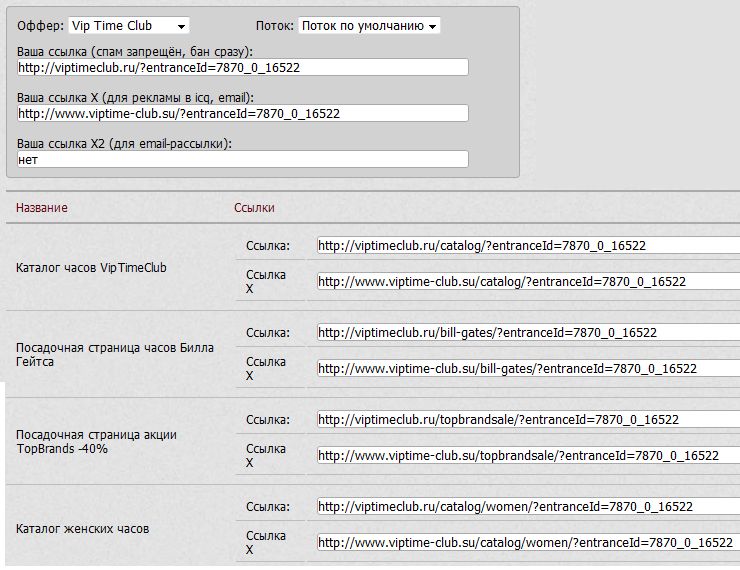Focus the Ваша ссылка X2 field containing нет

tap(243, 159)
